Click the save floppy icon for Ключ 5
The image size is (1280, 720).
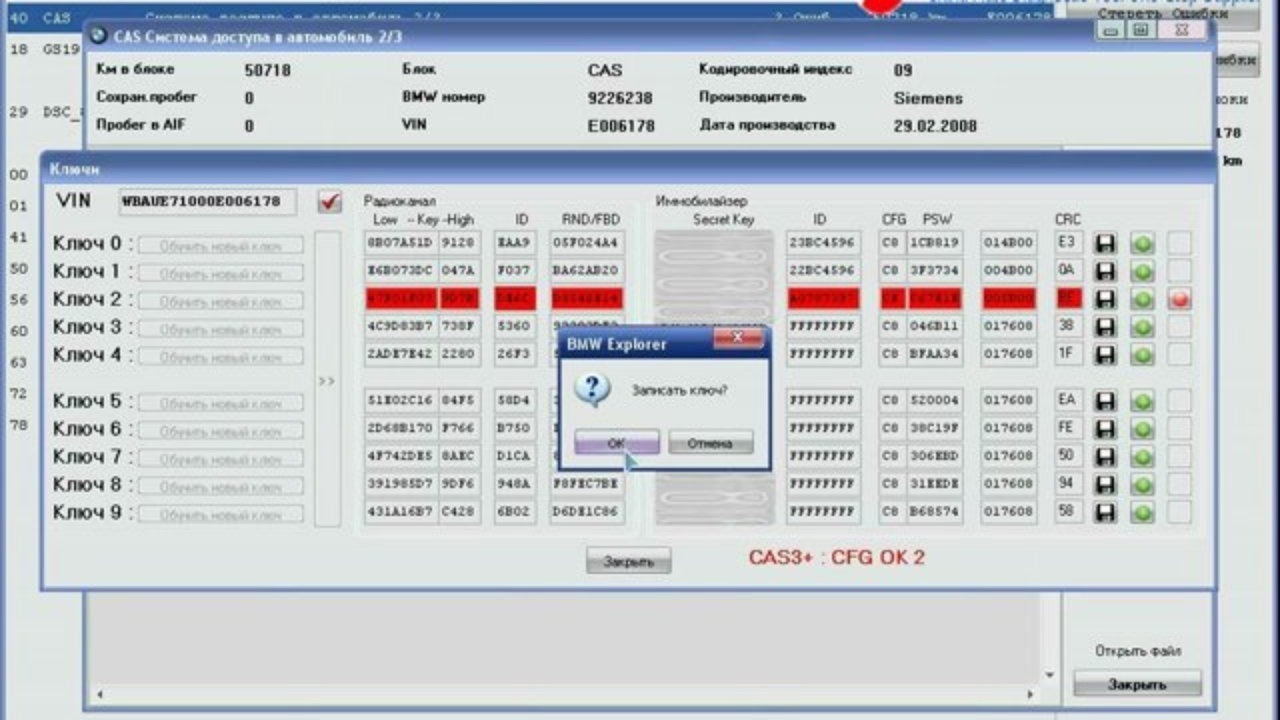coord(1104,401)
